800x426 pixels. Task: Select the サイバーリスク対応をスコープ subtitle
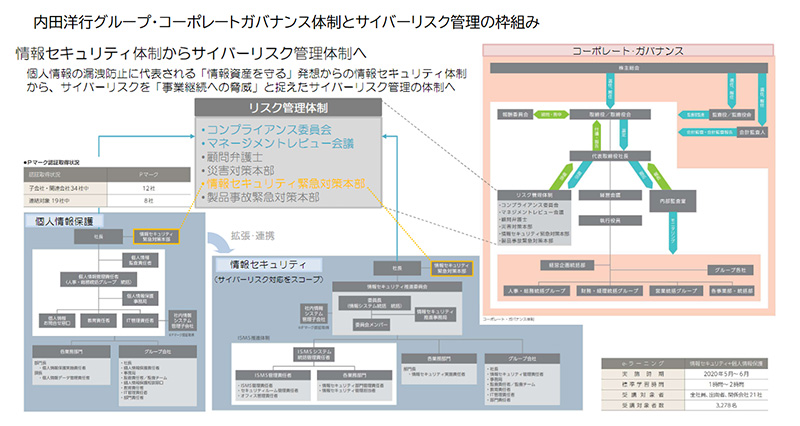[x=268, y=280]
